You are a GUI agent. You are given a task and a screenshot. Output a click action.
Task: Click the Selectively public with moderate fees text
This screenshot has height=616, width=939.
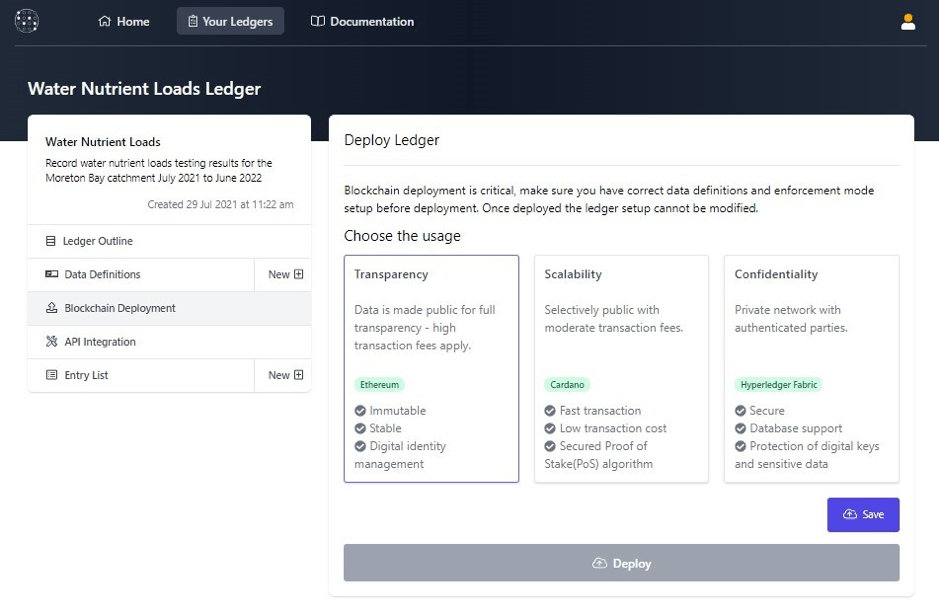[614, 319]
